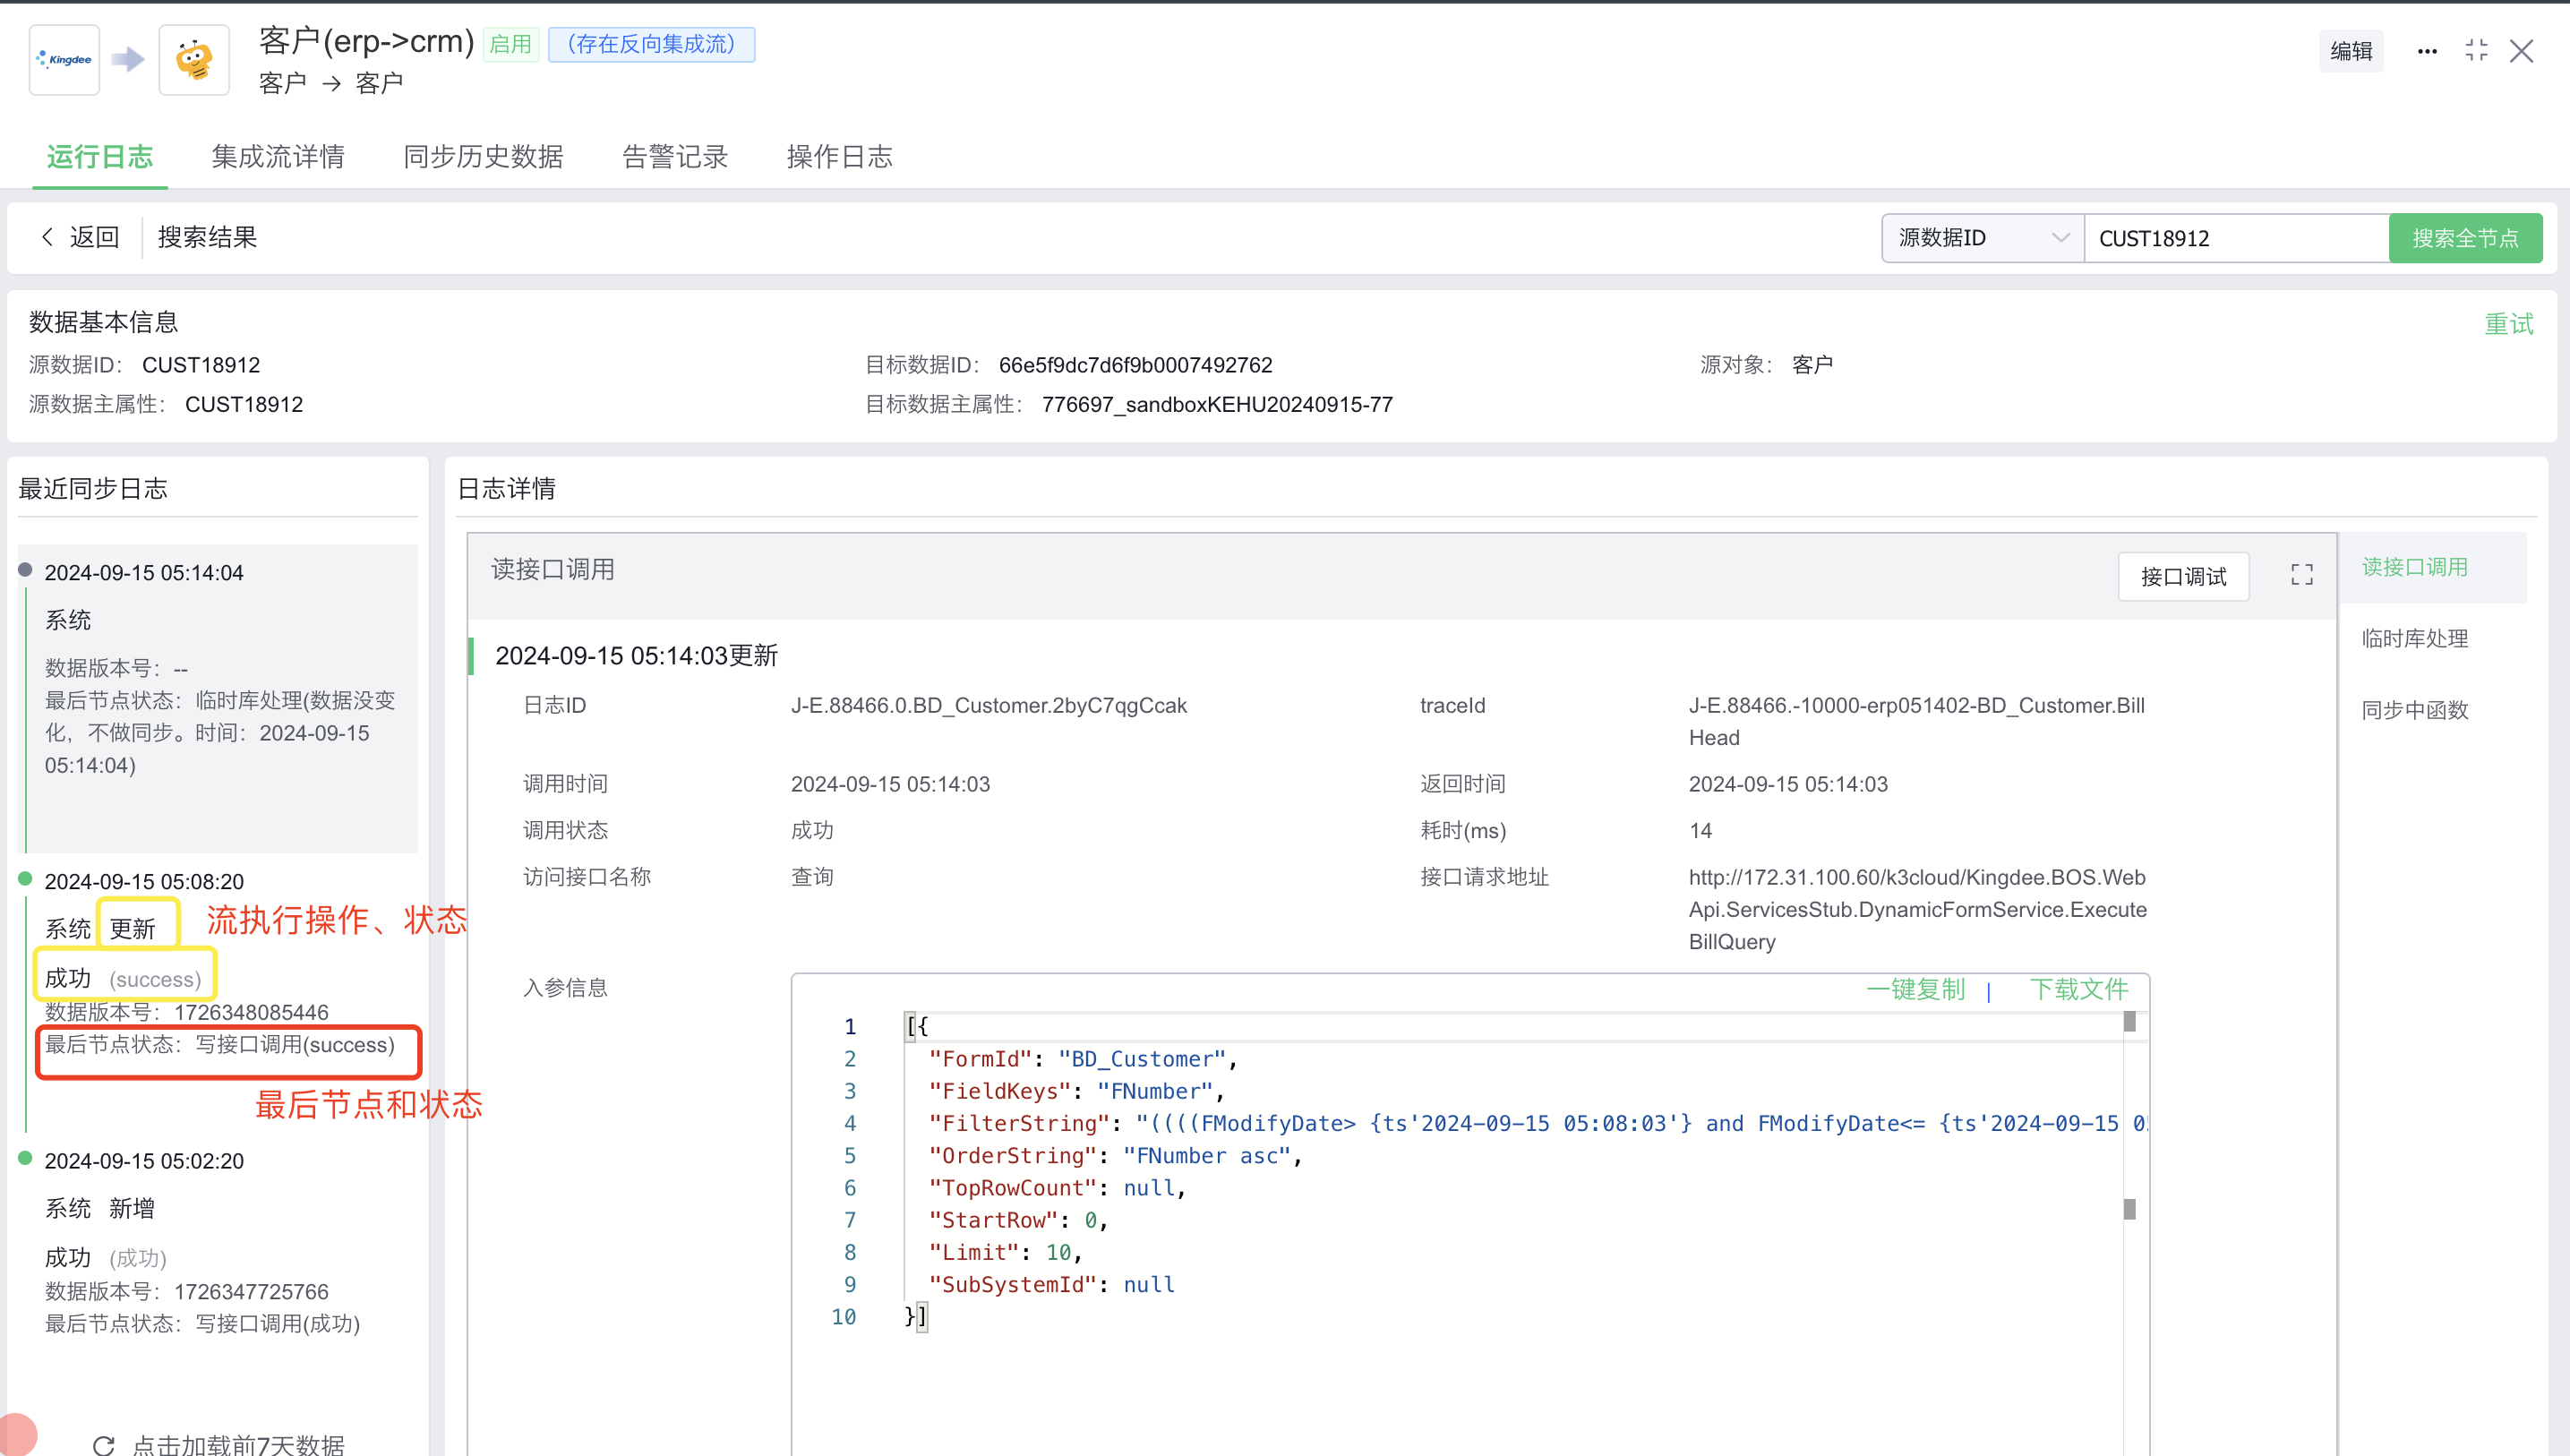Open the three-dot more options menu
The image size is (2570, 1456).
[x=2427, y=51]
